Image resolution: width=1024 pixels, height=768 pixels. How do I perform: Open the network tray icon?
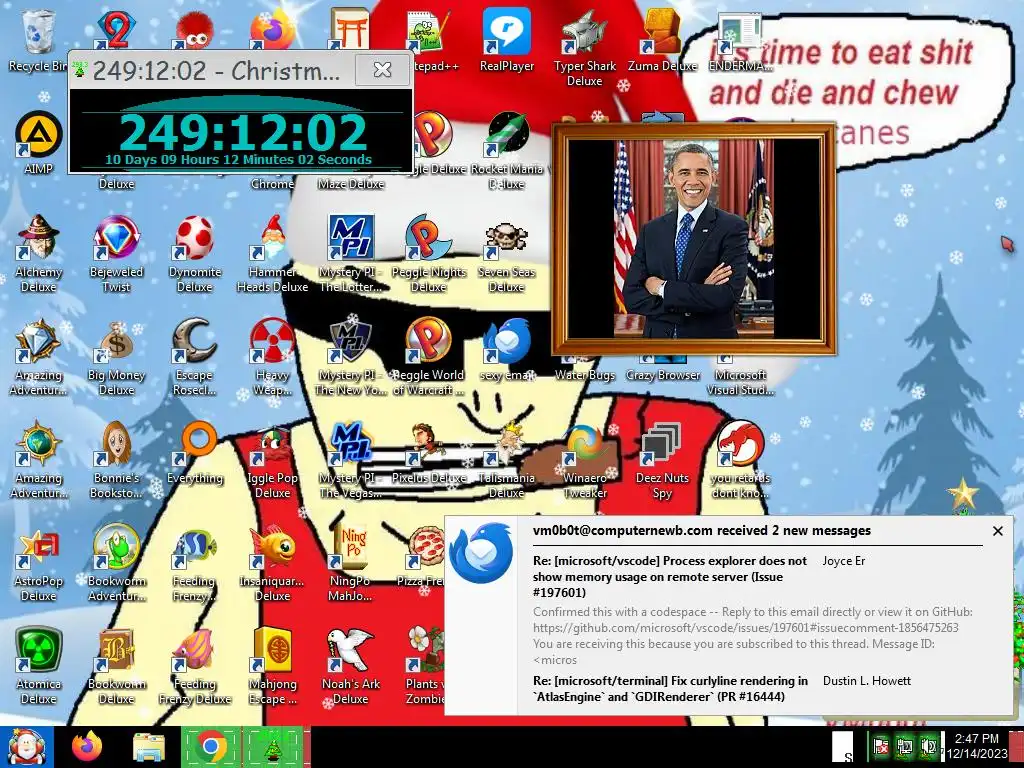[x=904, y=746]
